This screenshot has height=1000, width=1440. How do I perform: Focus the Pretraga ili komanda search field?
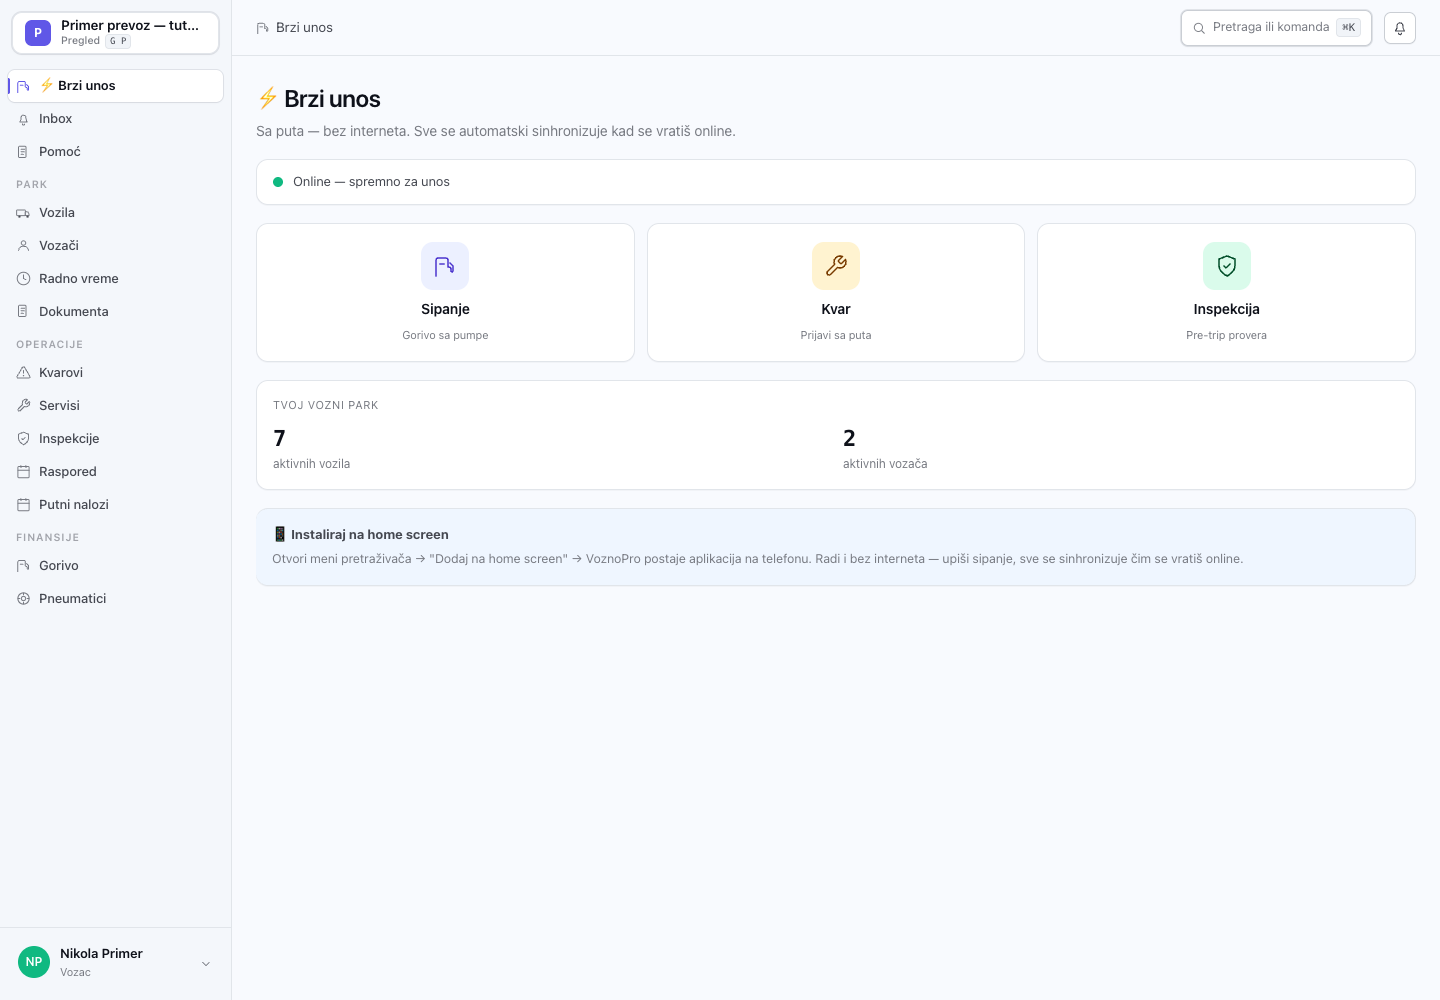1276,28
